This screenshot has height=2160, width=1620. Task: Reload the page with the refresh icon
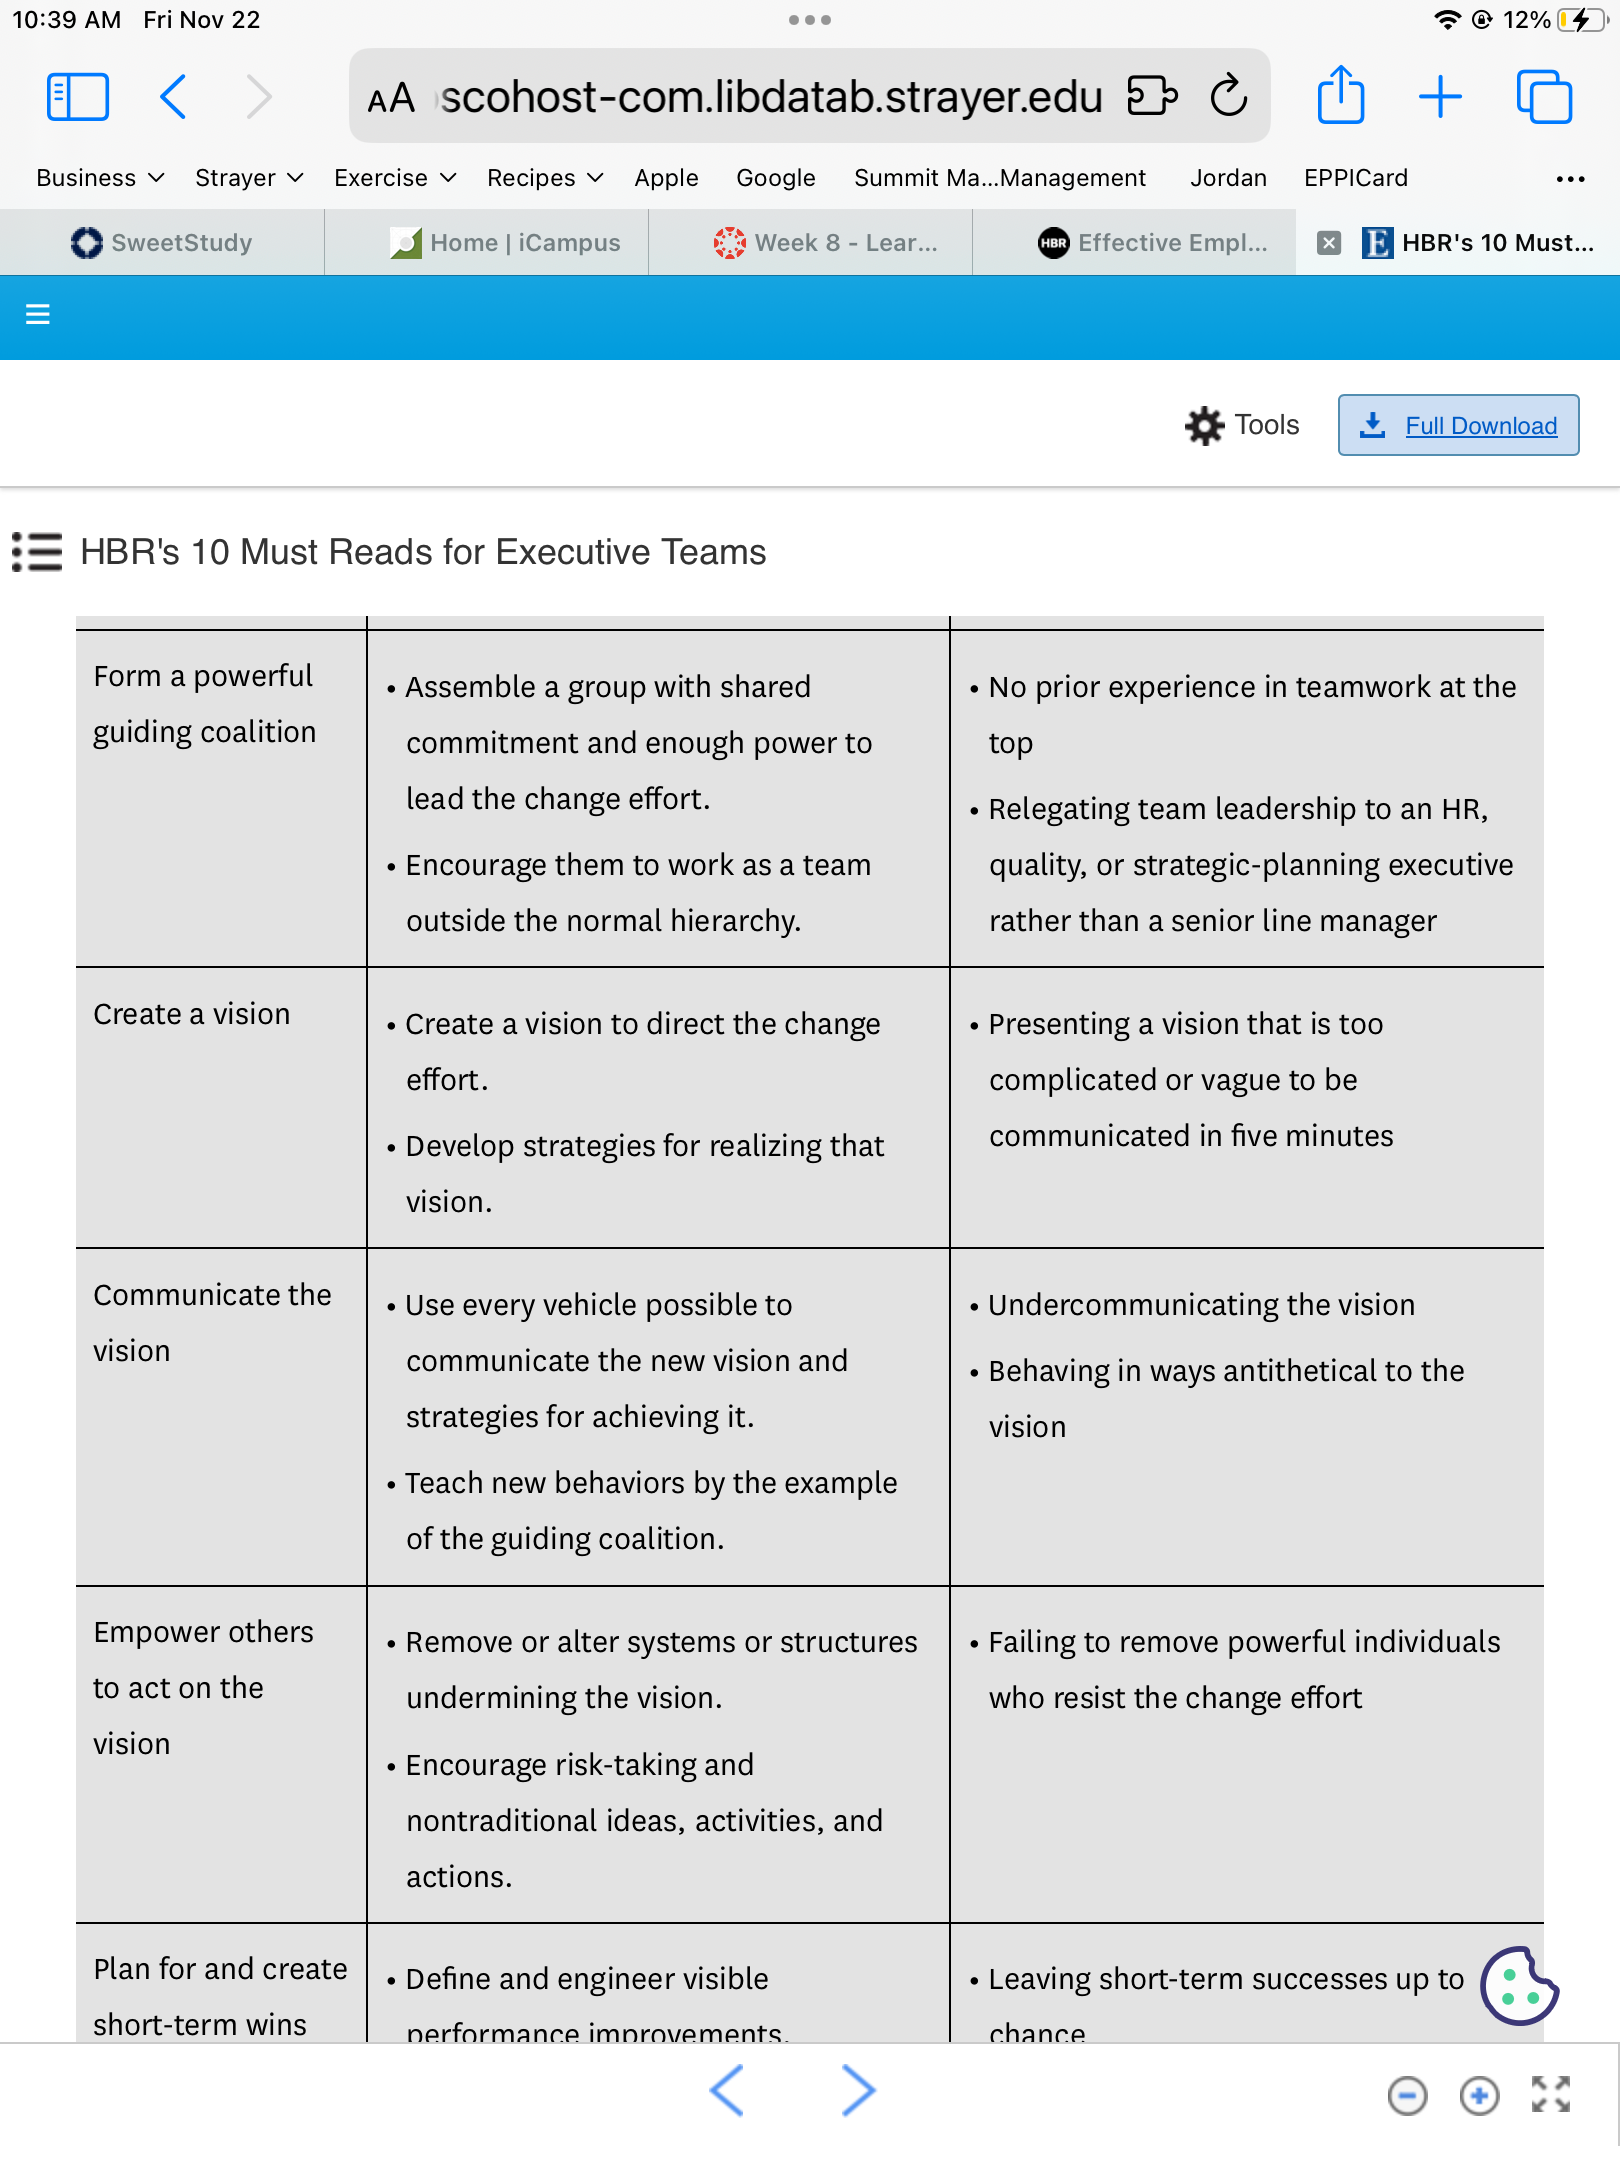[x=1229, y=97]
